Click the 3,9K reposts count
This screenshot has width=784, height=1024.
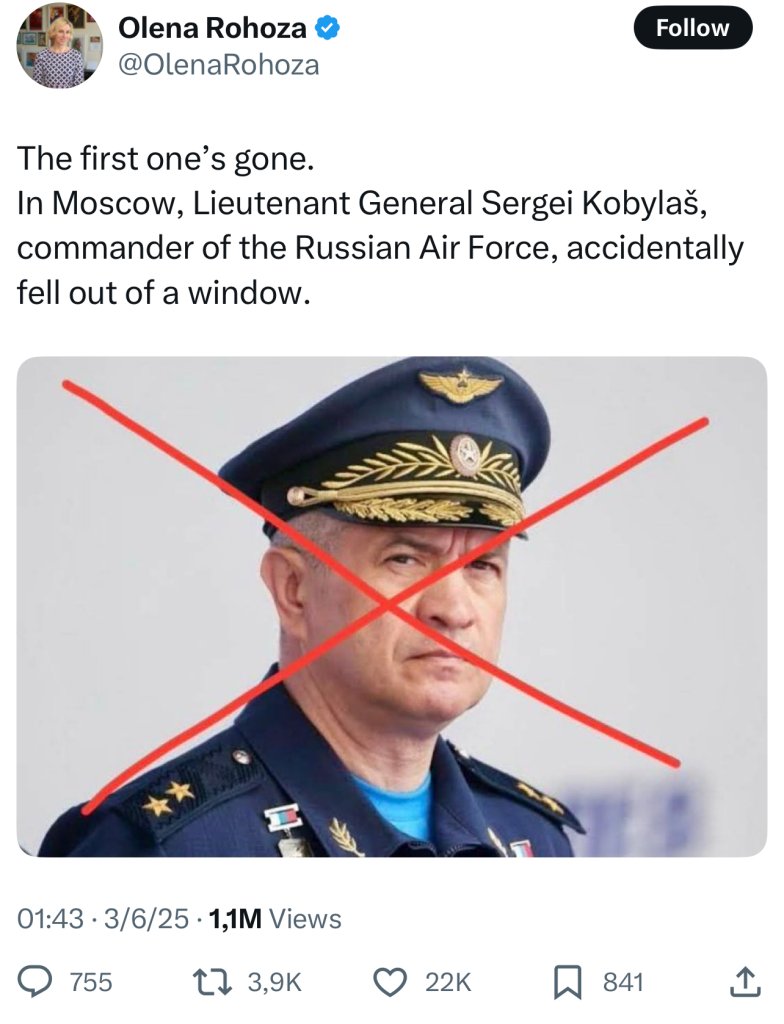click(x=274, y=982)
